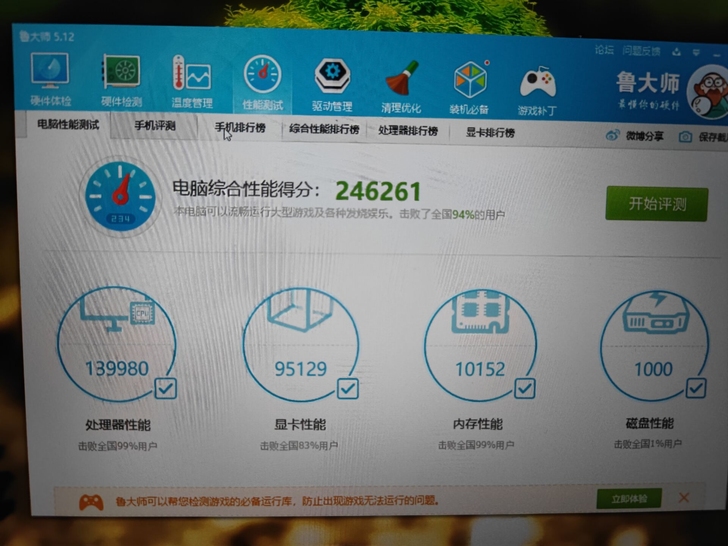Screen dimensions: 728x546
Task: Close the bottom banner with the X
Action: click(x=683, y=498)
